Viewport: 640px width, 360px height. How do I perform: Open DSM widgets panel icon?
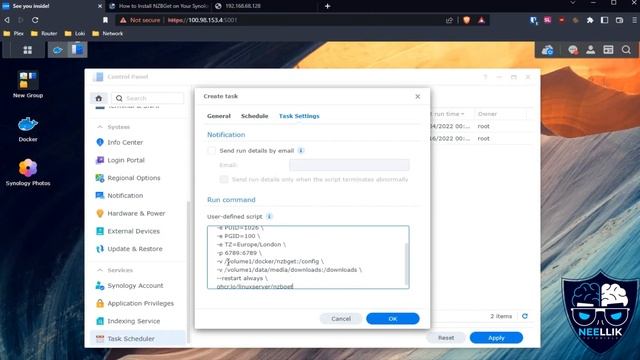tap(608, 50)
